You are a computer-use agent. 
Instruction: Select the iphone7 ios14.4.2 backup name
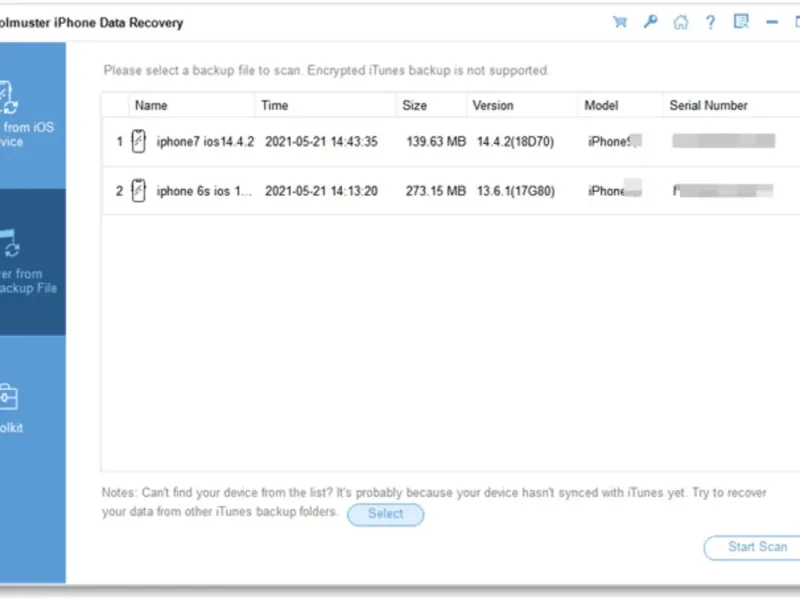pos(205,141)
